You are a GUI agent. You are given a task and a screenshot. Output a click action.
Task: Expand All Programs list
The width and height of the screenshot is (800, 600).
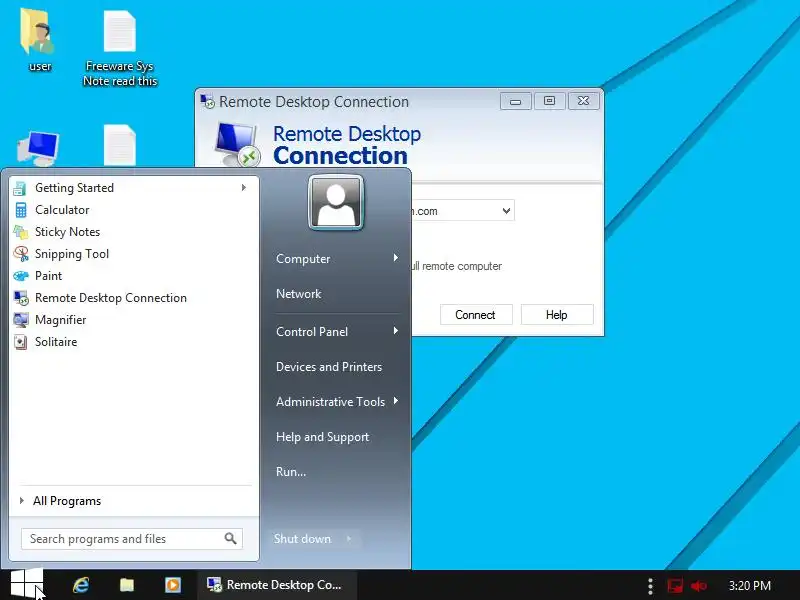point(67,501)
